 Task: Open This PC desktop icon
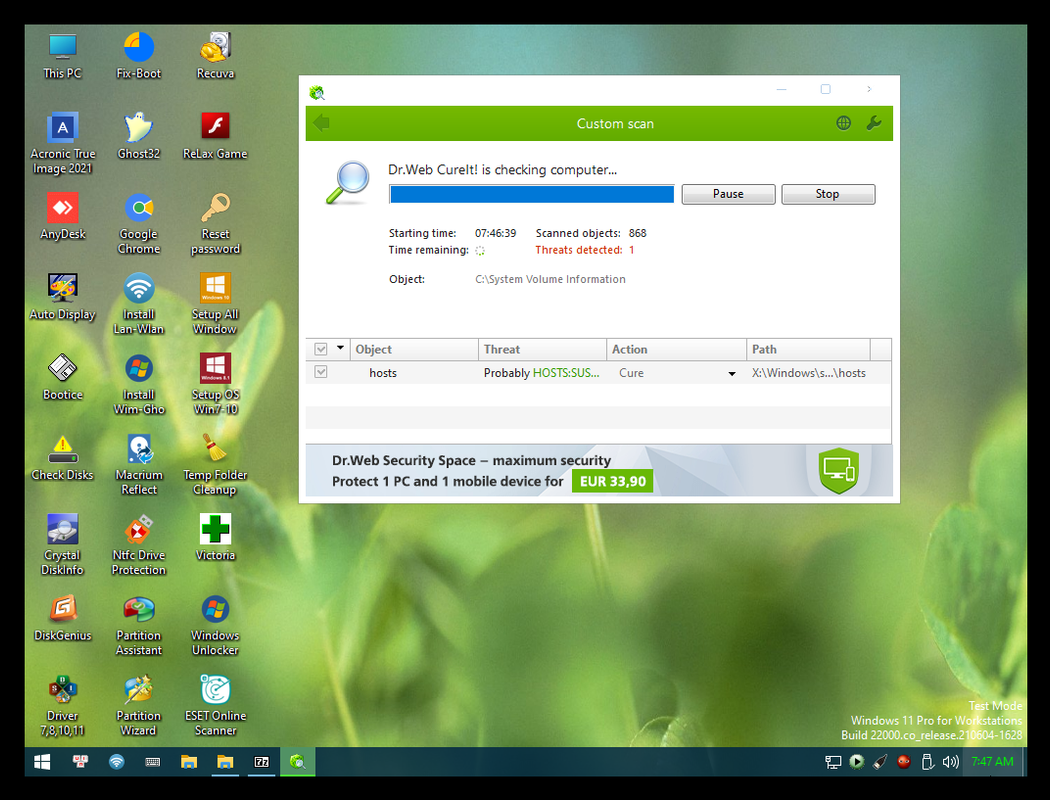click(62, 57)
